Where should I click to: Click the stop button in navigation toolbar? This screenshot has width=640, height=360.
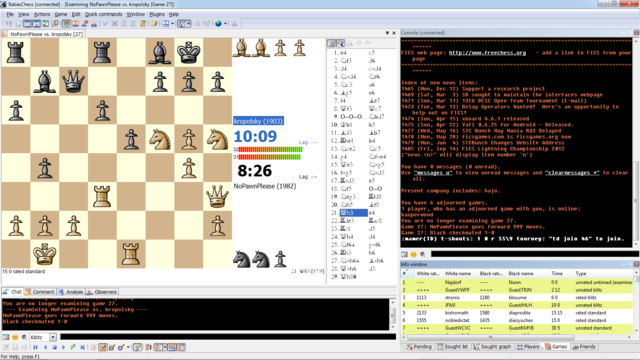point(54,347)
